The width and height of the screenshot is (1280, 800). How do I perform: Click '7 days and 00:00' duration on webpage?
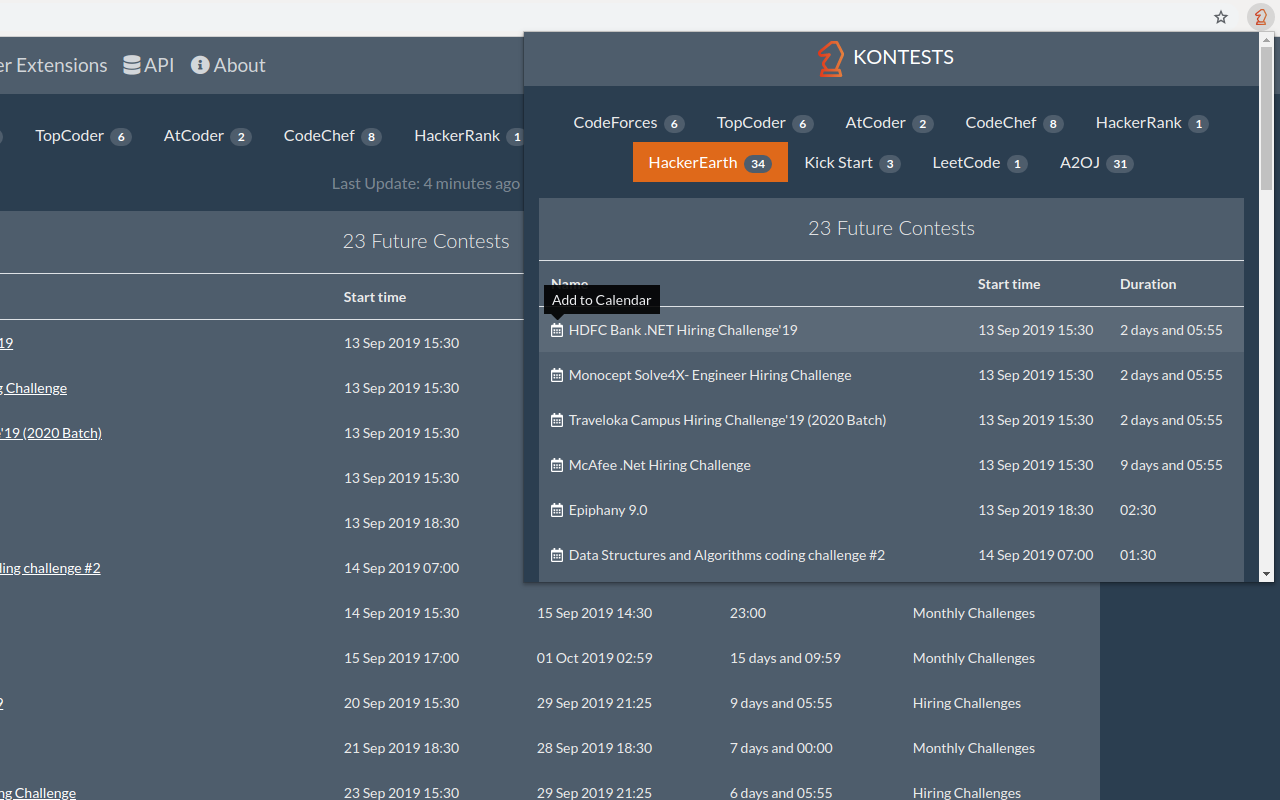tap(781, 748)
